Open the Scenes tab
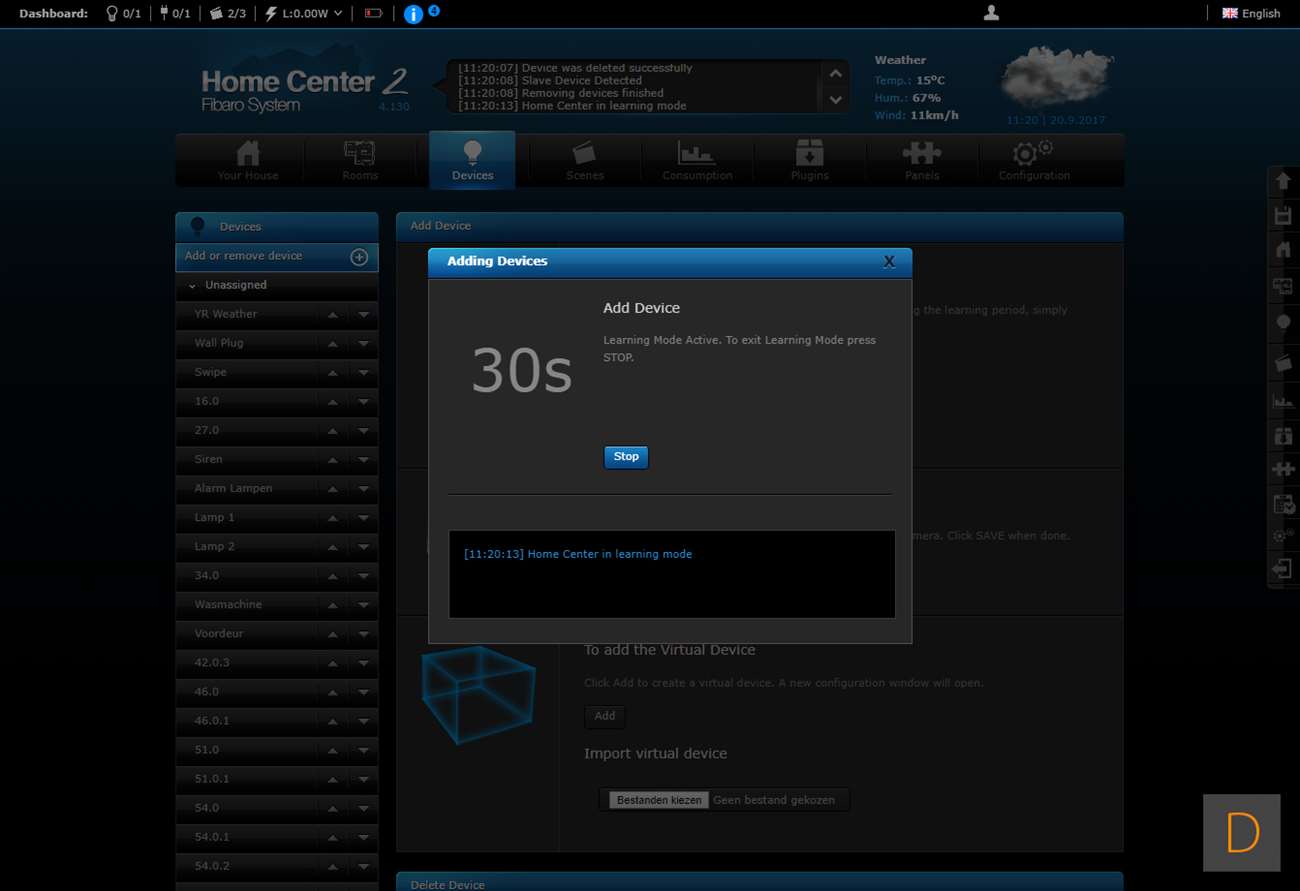Viewport: 1300px width, 891px height. pyautogui.click(x=584, y=160)
